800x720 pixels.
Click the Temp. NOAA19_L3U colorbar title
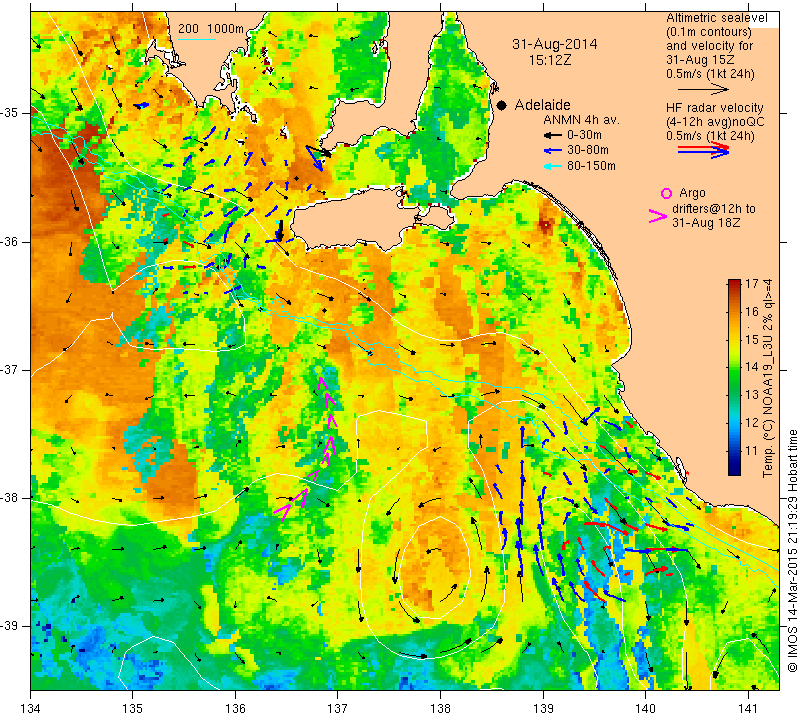pyautogui.click(x=768, y=378)
